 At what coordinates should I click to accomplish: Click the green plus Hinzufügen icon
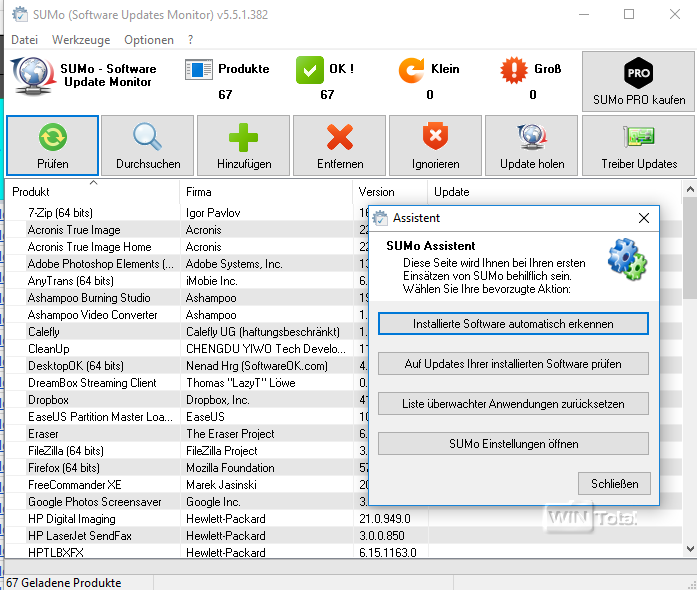(x=243, y=137)
